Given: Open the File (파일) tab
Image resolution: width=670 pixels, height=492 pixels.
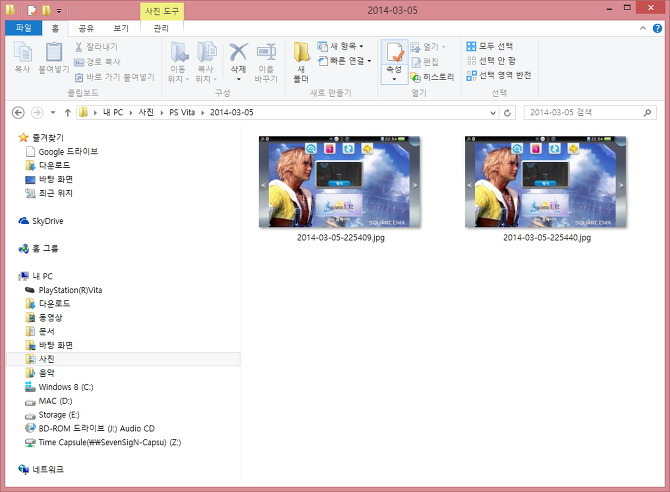Looking at the screenshot, I should (24, 28).
